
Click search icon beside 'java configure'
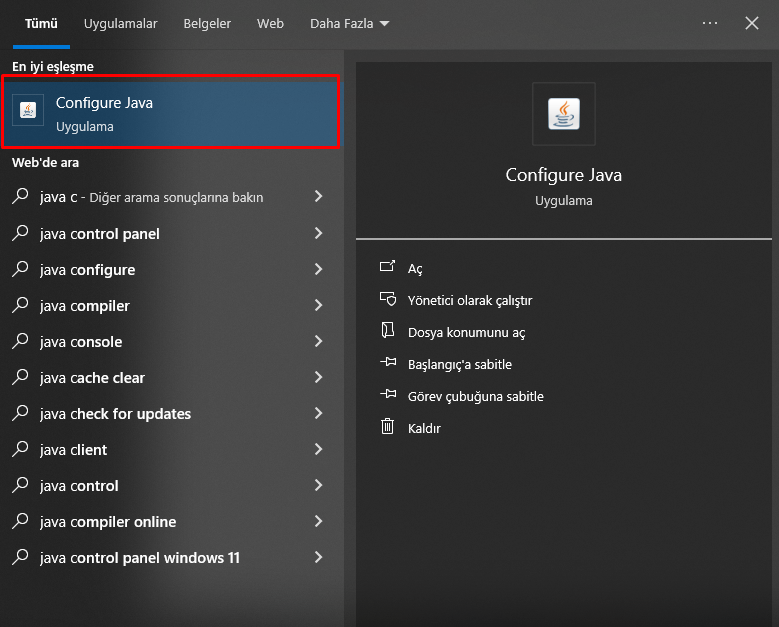[x=20, y=269]
